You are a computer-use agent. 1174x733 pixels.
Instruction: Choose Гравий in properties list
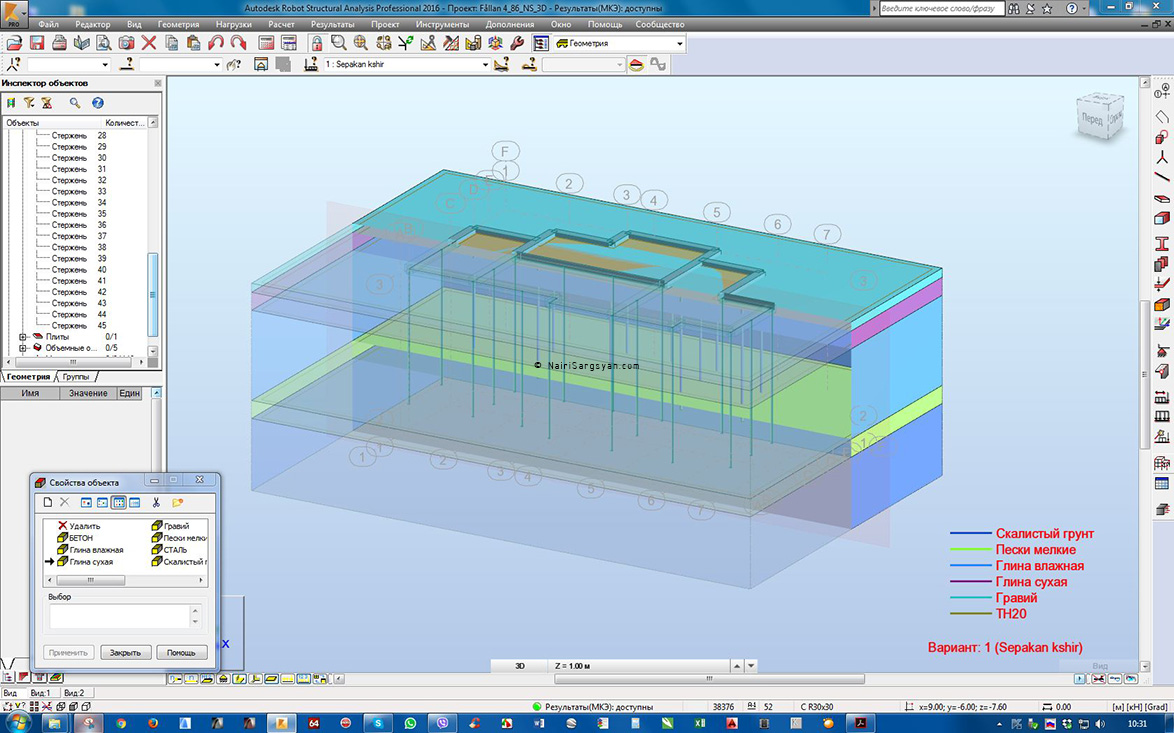(x=171, y=526)
